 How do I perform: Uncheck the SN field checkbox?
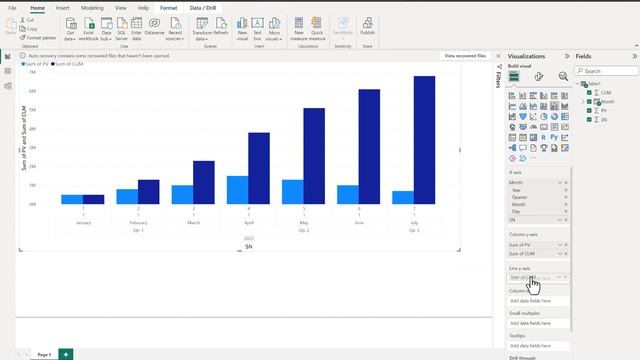click(x=589, y=120)
